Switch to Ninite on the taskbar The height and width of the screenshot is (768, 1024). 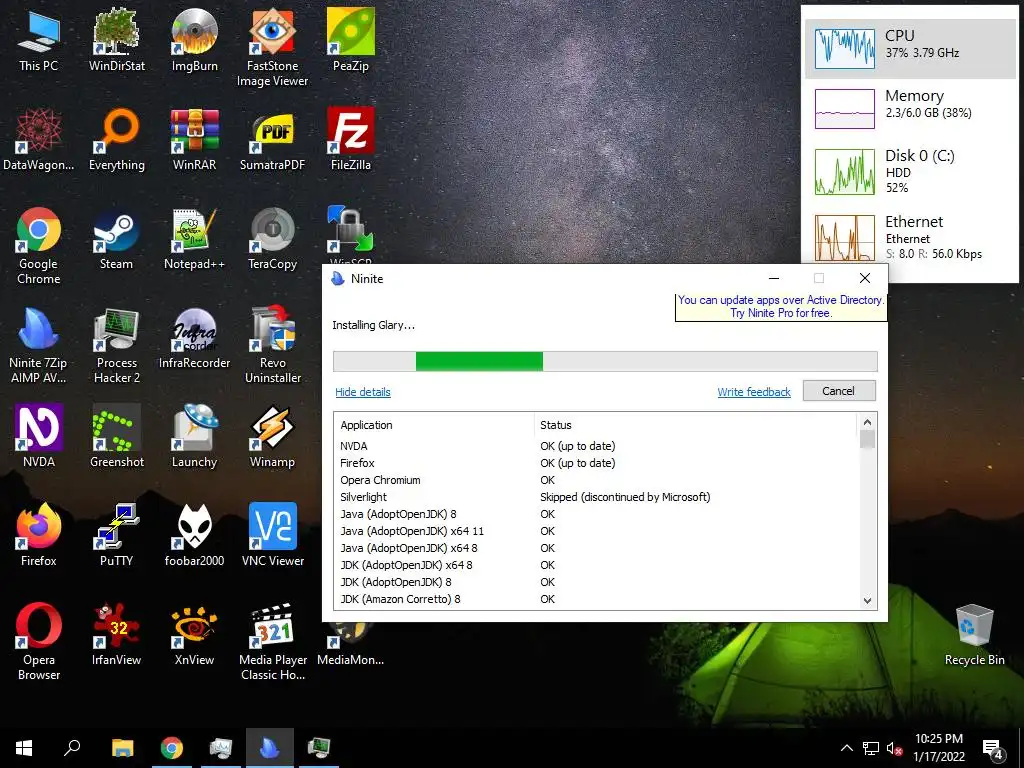pos(270,748)
